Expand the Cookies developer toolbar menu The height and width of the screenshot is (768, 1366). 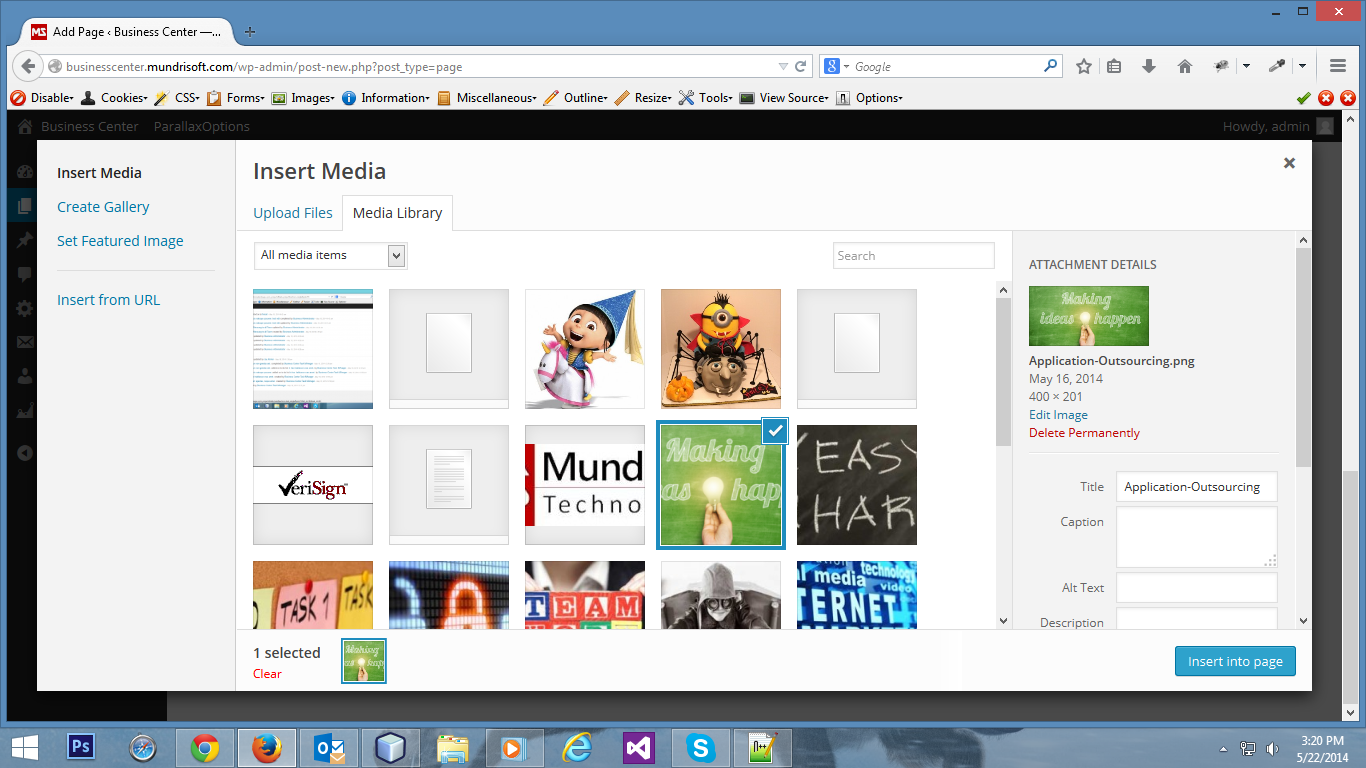click(114, 98)
